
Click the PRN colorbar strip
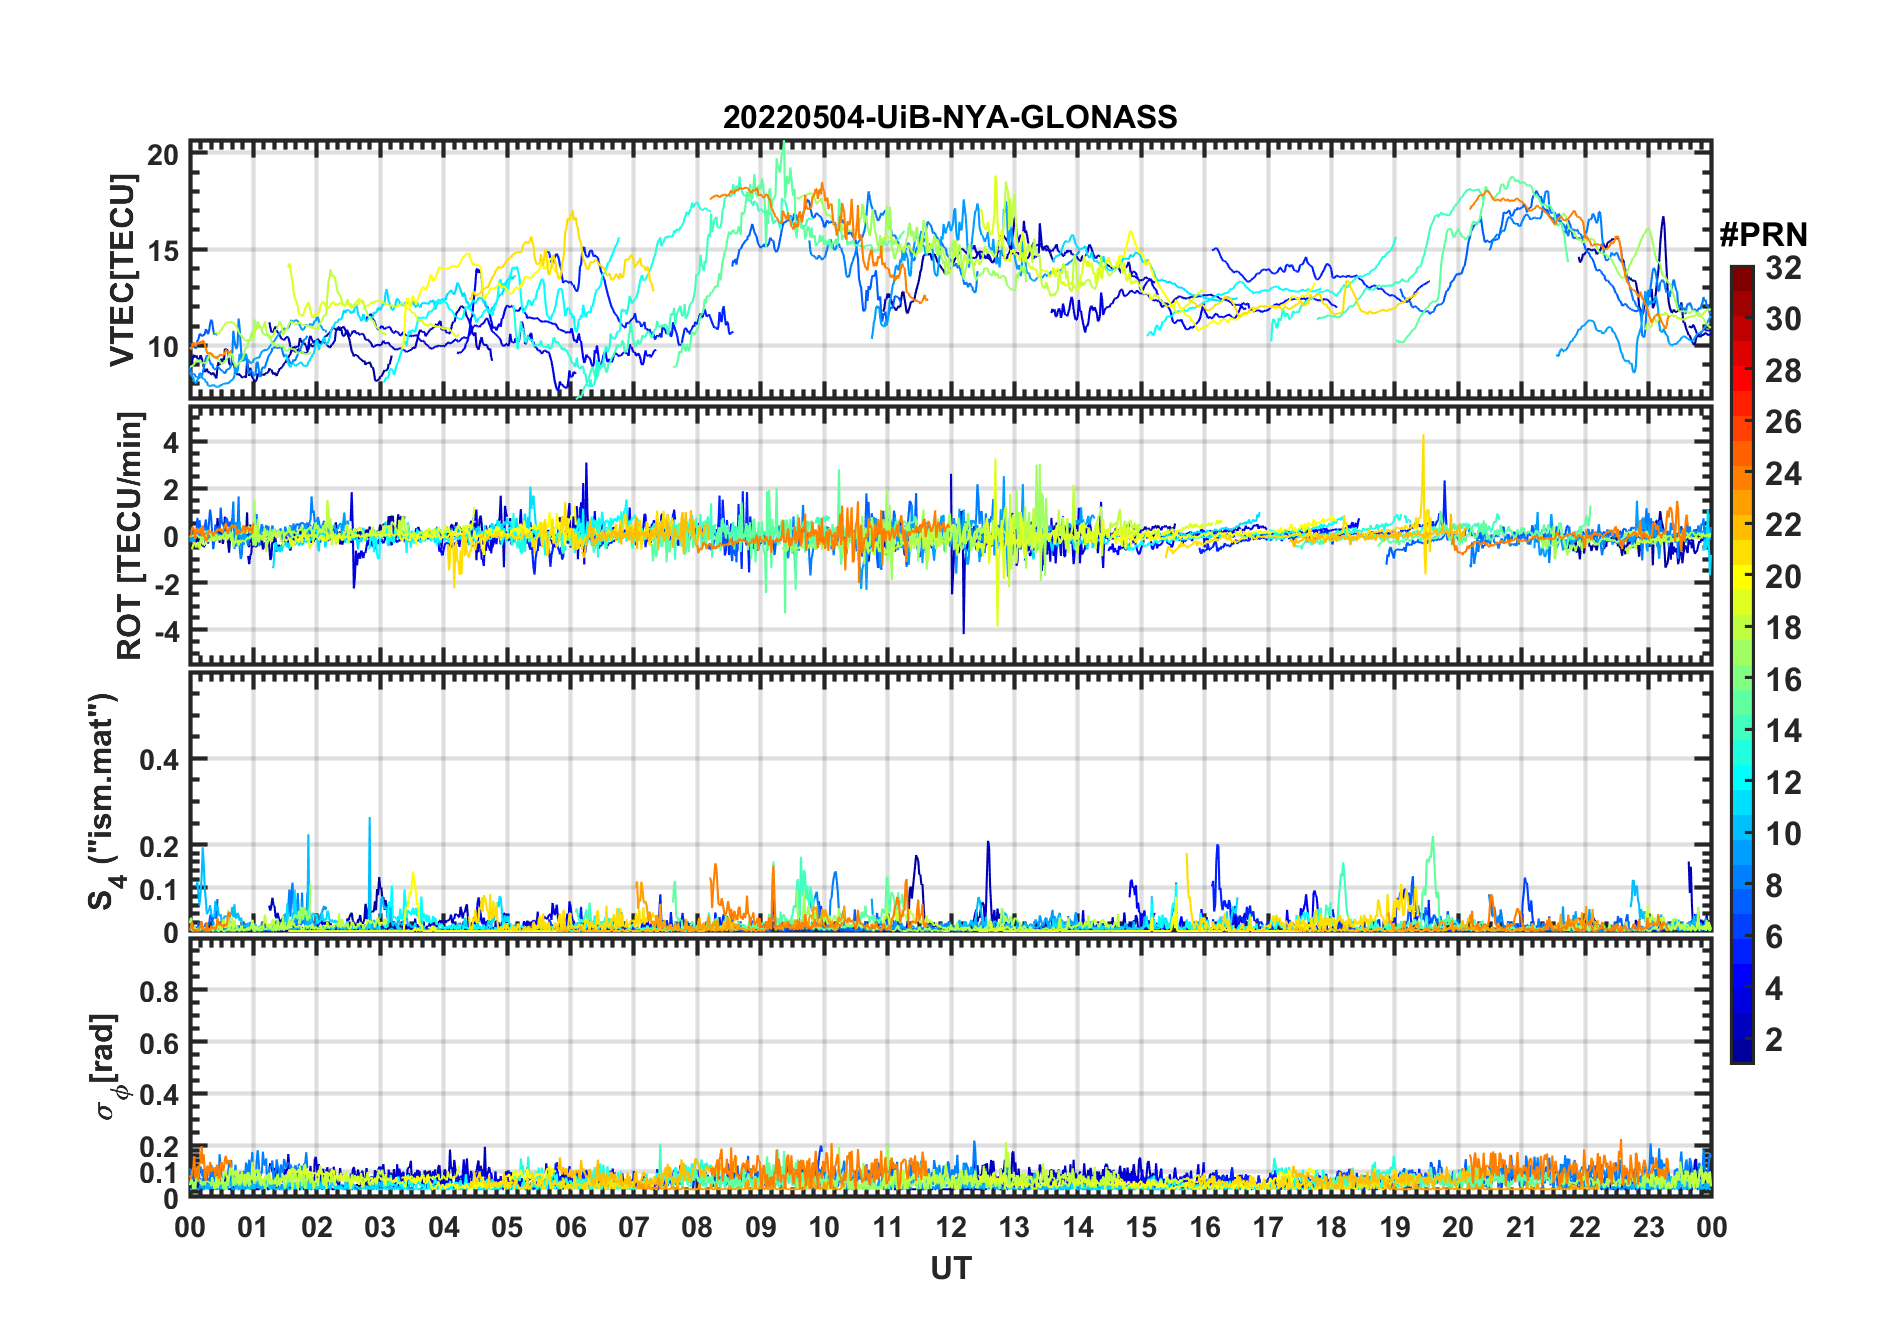pyautogui.click(x=1742, y=664)
